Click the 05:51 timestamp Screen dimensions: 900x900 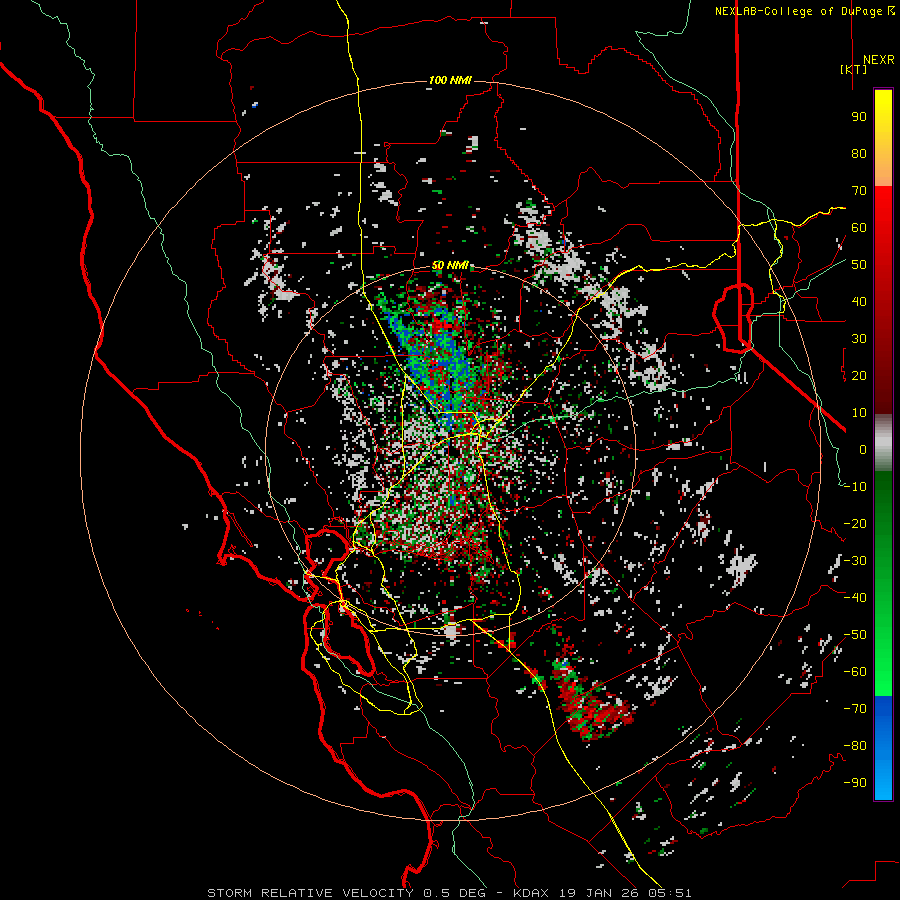(672, 893)
